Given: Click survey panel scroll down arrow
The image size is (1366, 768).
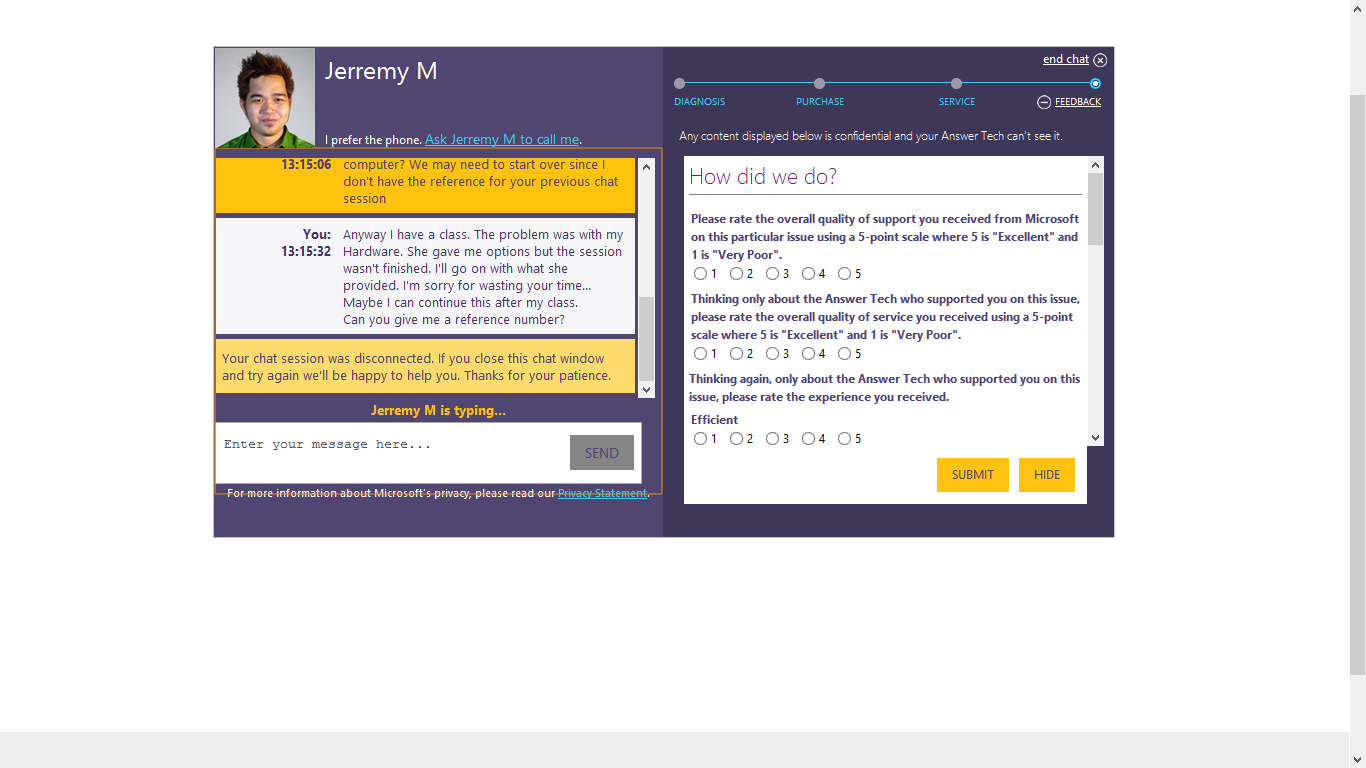Looking at the screenshot, I should pyautogui.click(x=1095, y=437).
